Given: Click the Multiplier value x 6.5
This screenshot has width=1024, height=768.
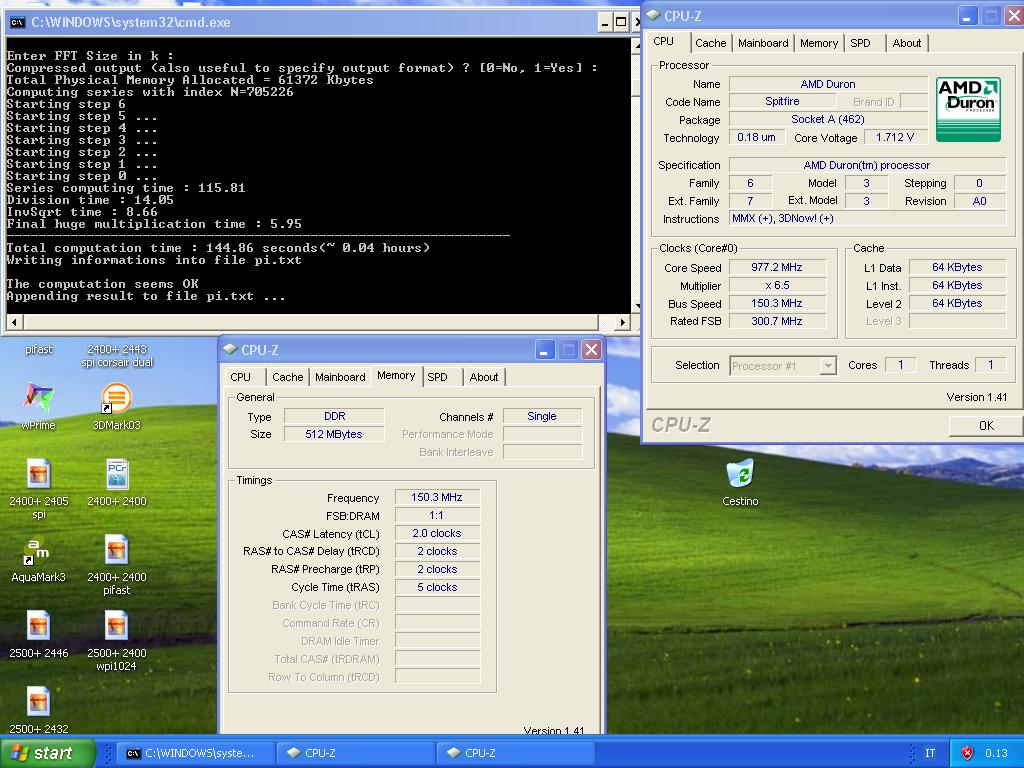Looking at the screenshot, I should (777, 285).
